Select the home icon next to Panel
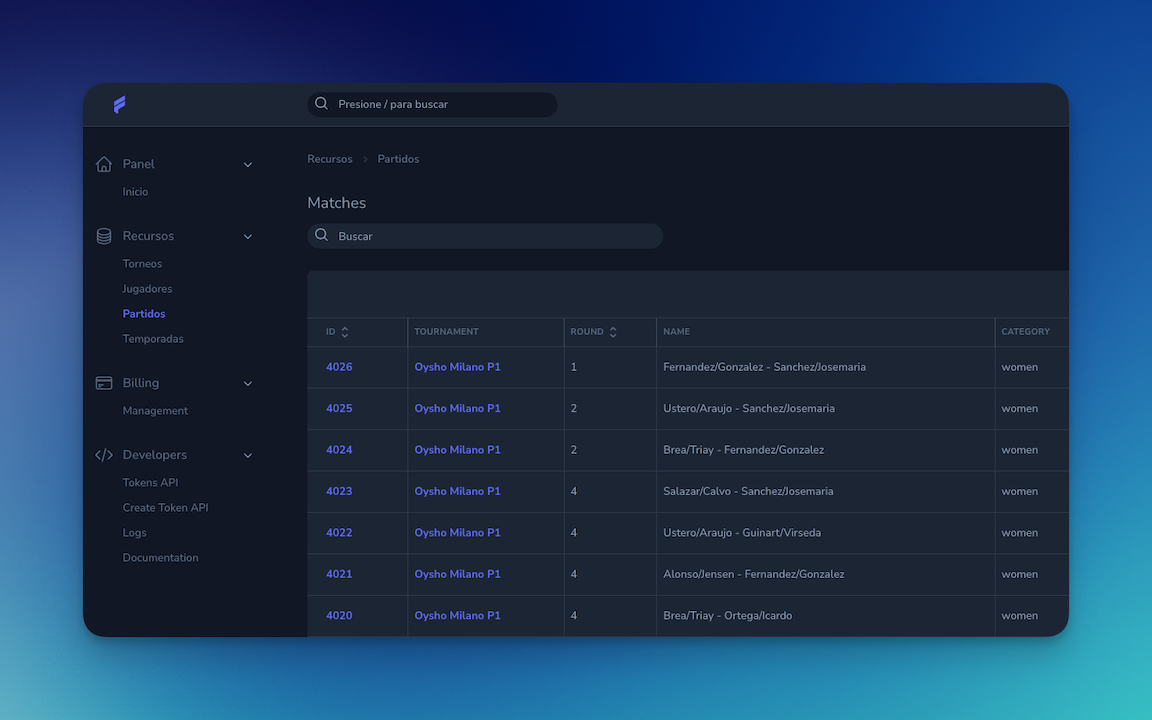Image resolution: width=1152 pixels, height=720 pixels. (104, 163)
